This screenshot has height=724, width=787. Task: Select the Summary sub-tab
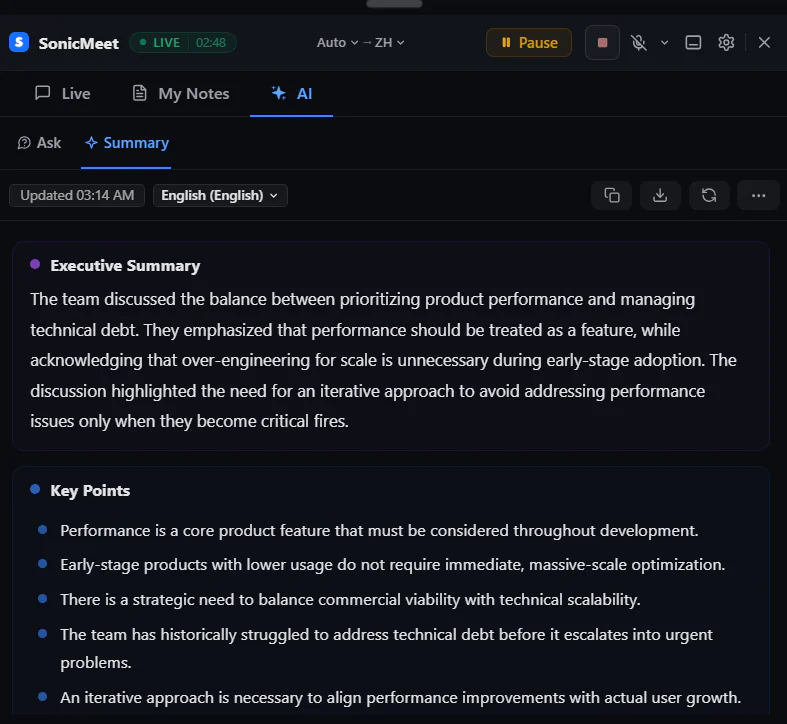pyautogui.click(x=126, y=143)
